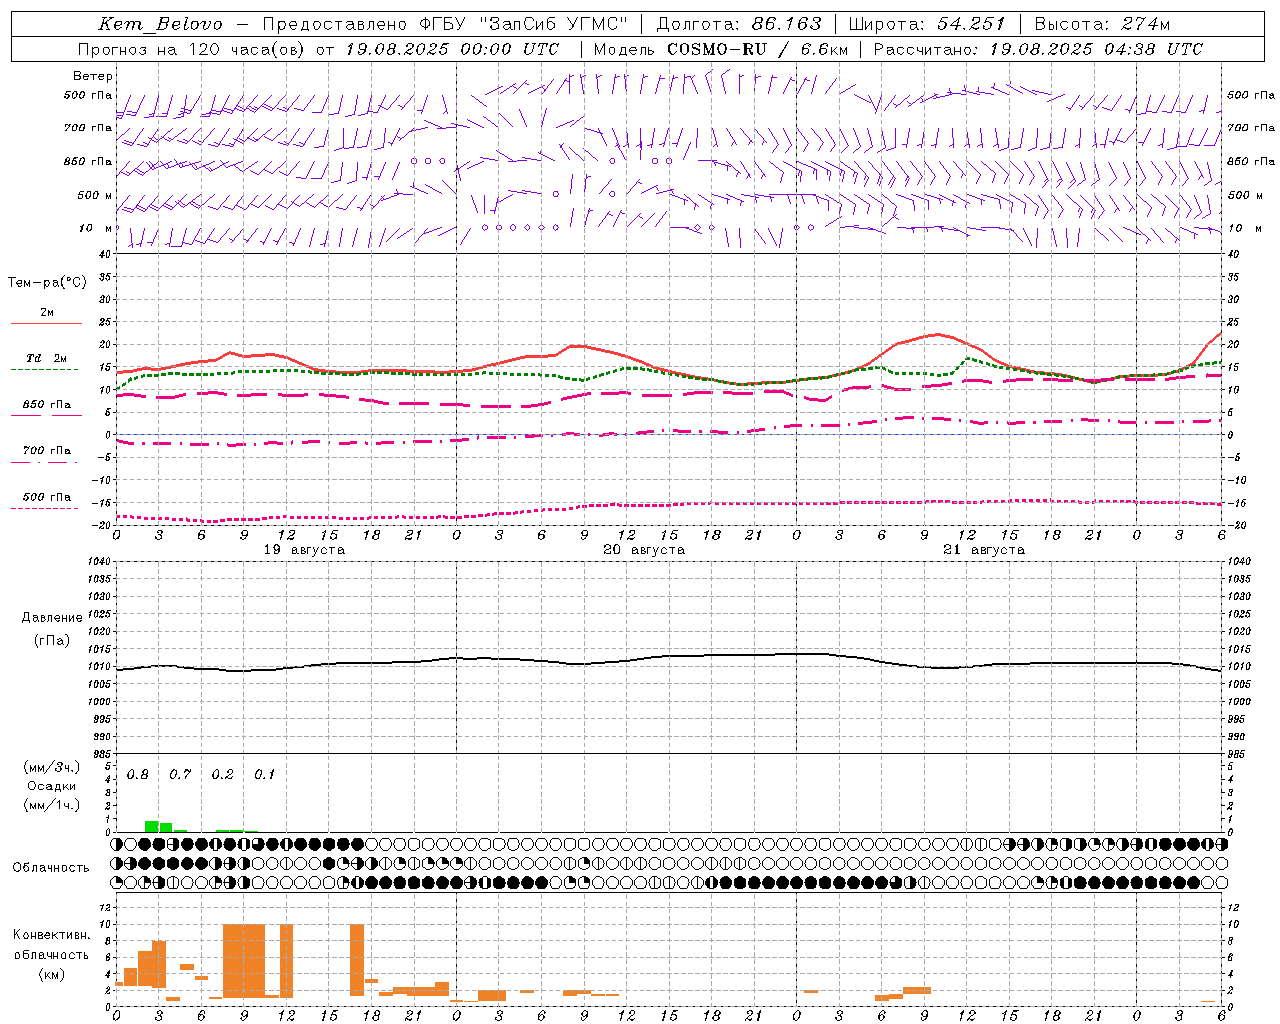This screenshot has width=1280, height=1024.
Task: Click the 500 гПа temperature legend label
Action: pyautogui.click(x=46, y=497)
